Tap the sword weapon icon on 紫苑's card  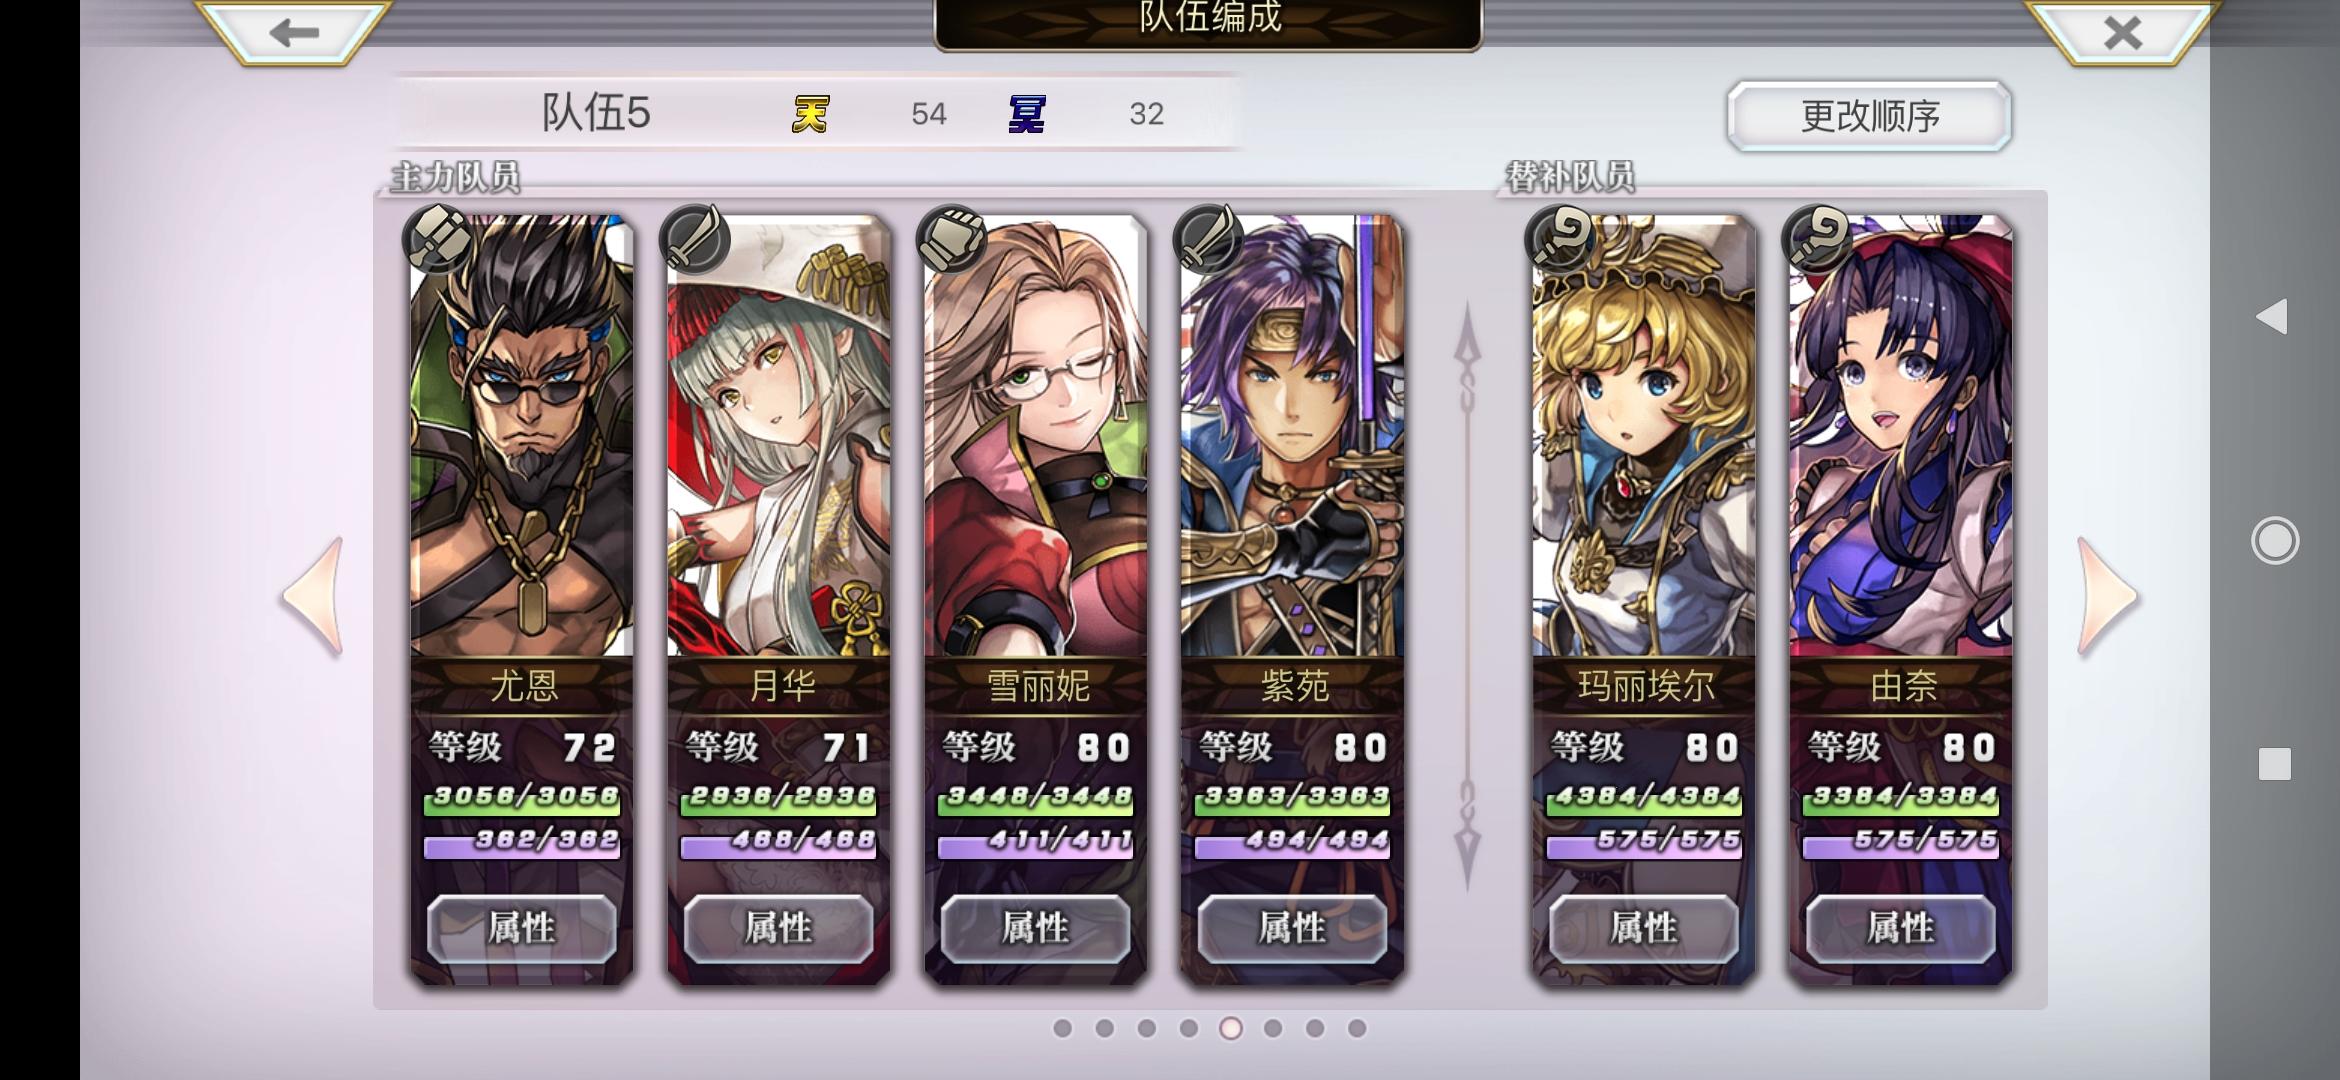point(1207,240)
